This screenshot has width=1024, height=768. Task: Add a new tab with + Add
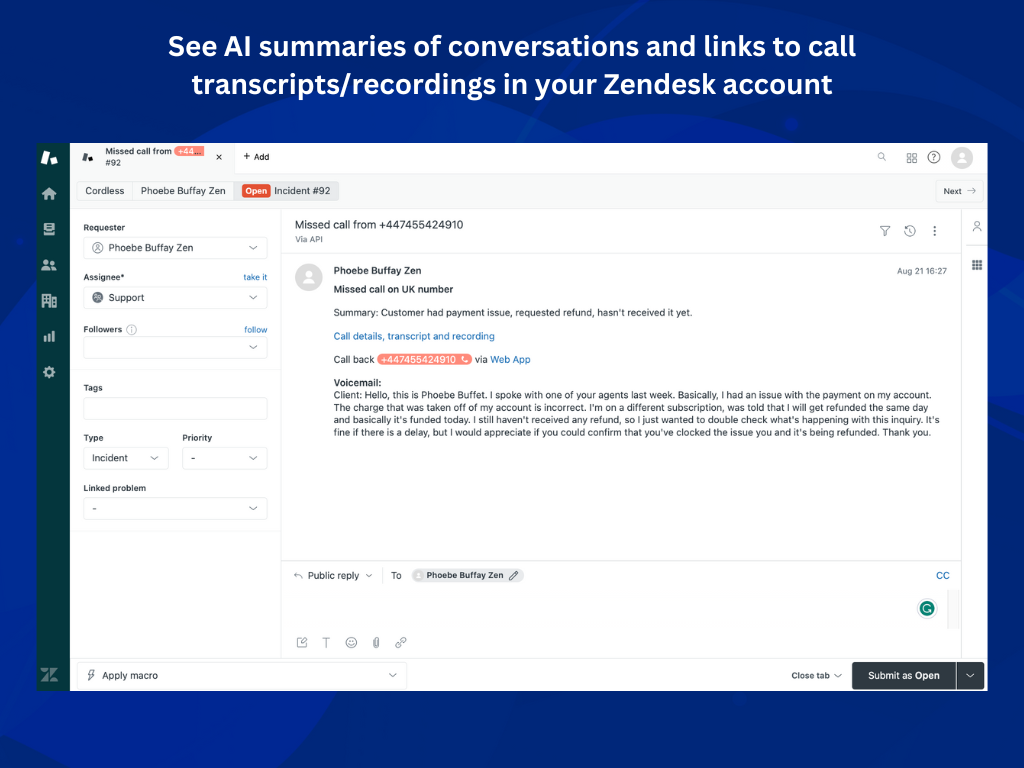[256, 157]
